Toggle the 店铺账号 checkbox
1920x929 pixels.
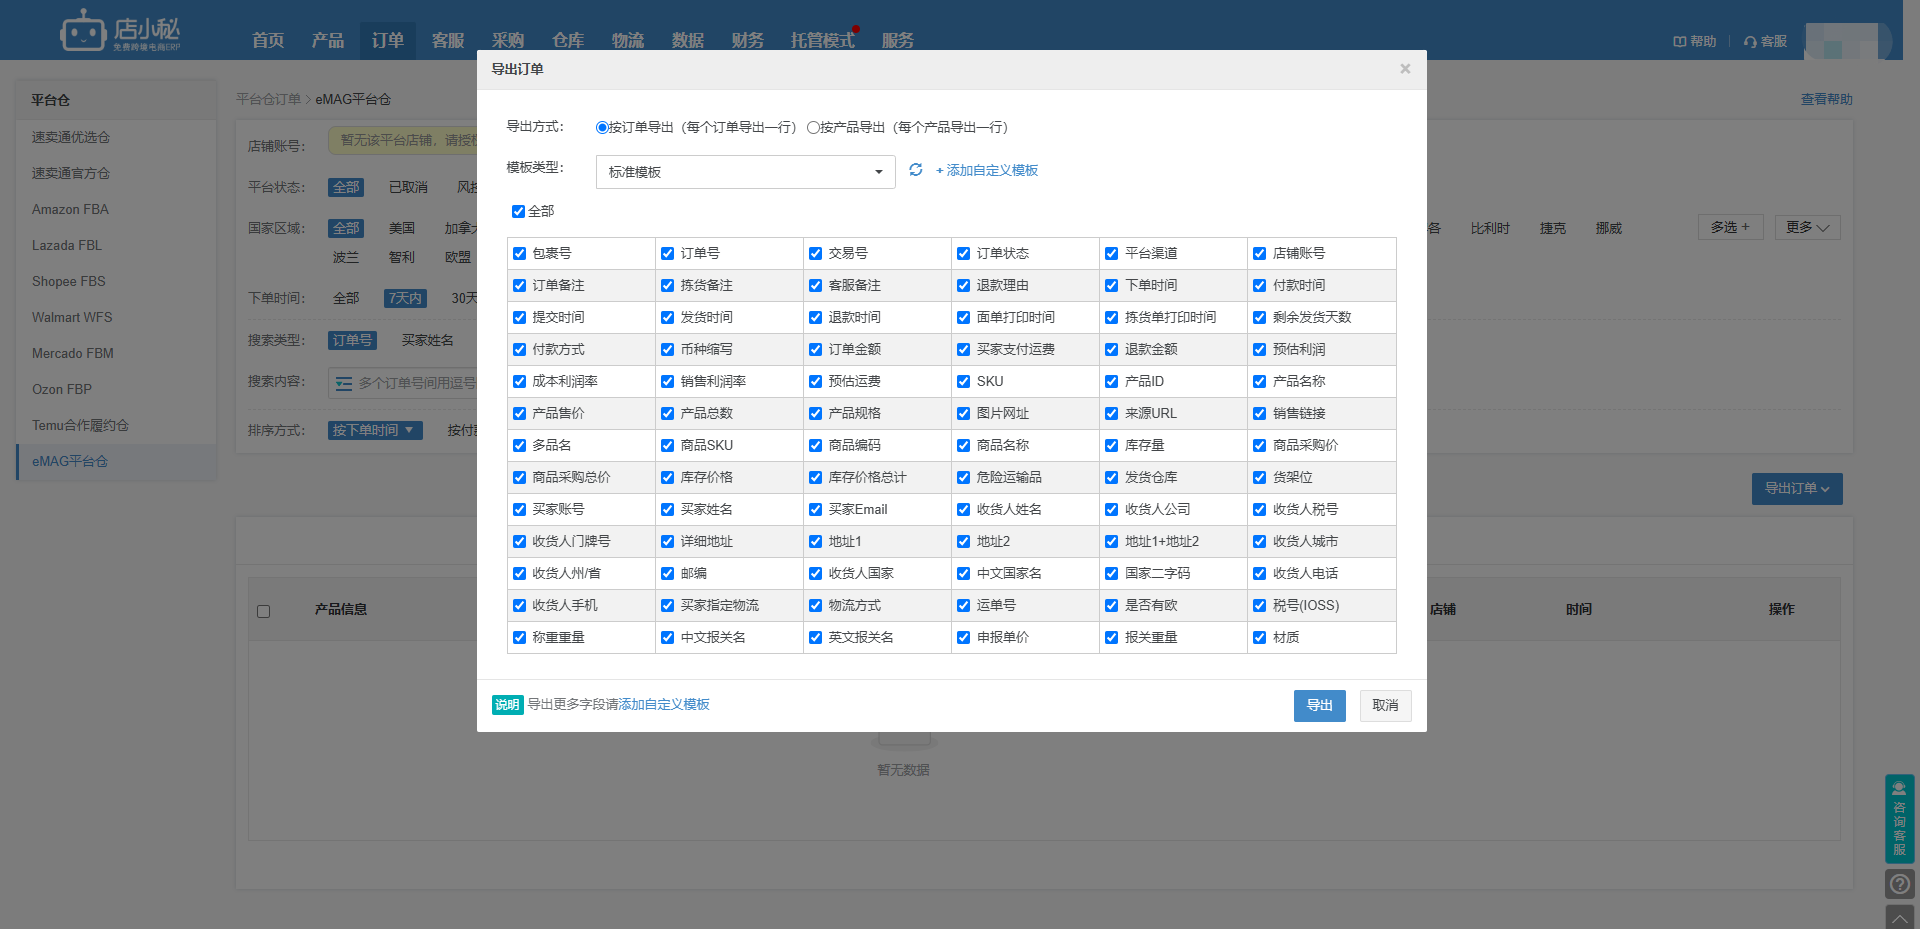(1259, 254)
